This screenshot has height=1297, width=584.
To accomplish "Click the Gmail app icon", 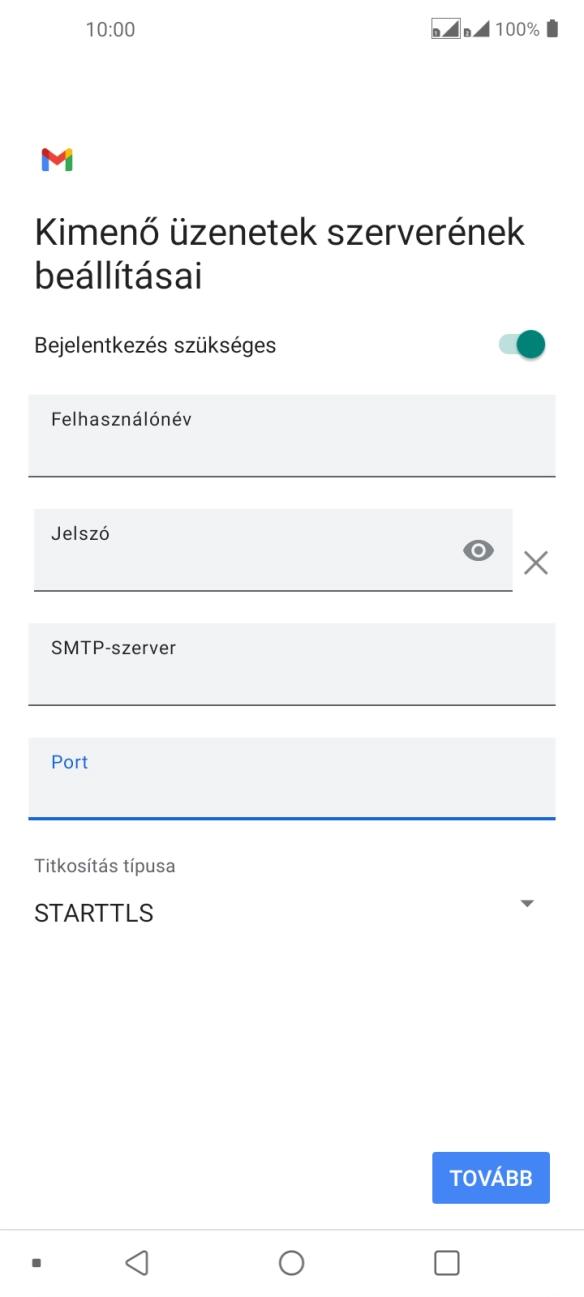I will [57, 158].
